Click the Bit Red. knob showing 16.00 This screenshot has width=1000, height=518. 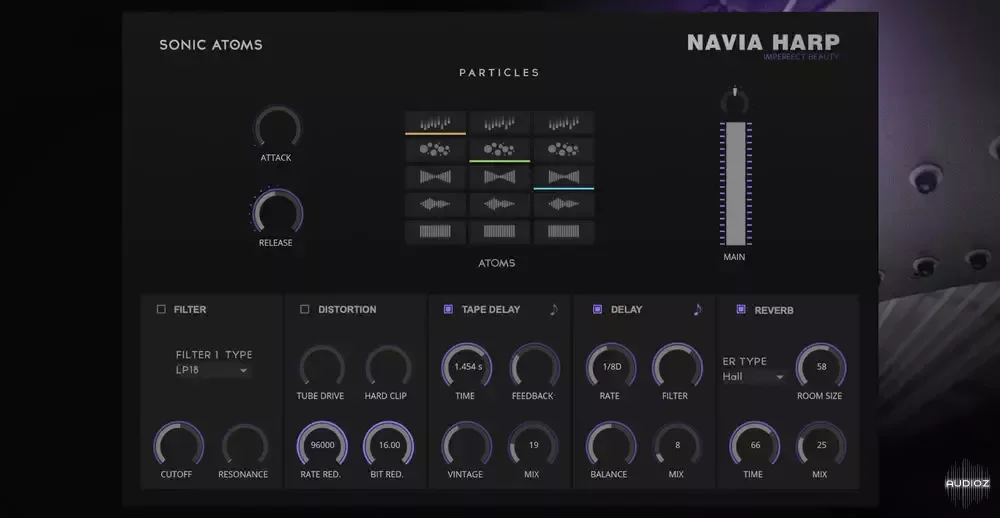(x=388, y=445)
